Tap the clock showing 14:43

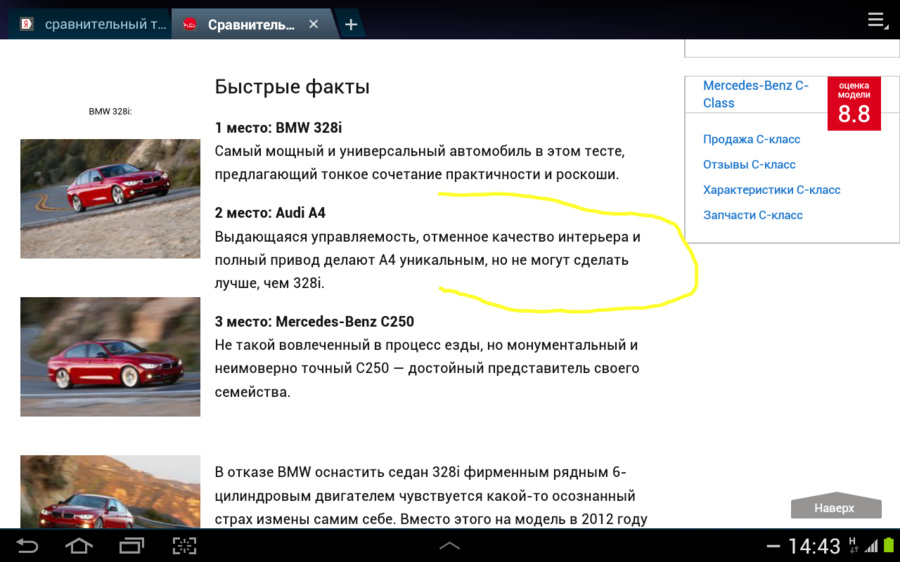[x=813, y=547]
